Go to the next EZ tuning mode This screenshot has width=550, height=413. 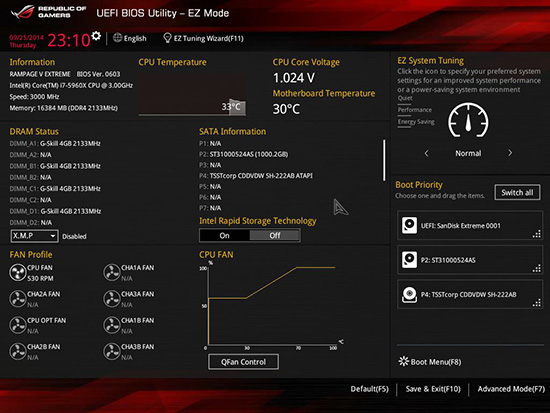coord(510,153)
